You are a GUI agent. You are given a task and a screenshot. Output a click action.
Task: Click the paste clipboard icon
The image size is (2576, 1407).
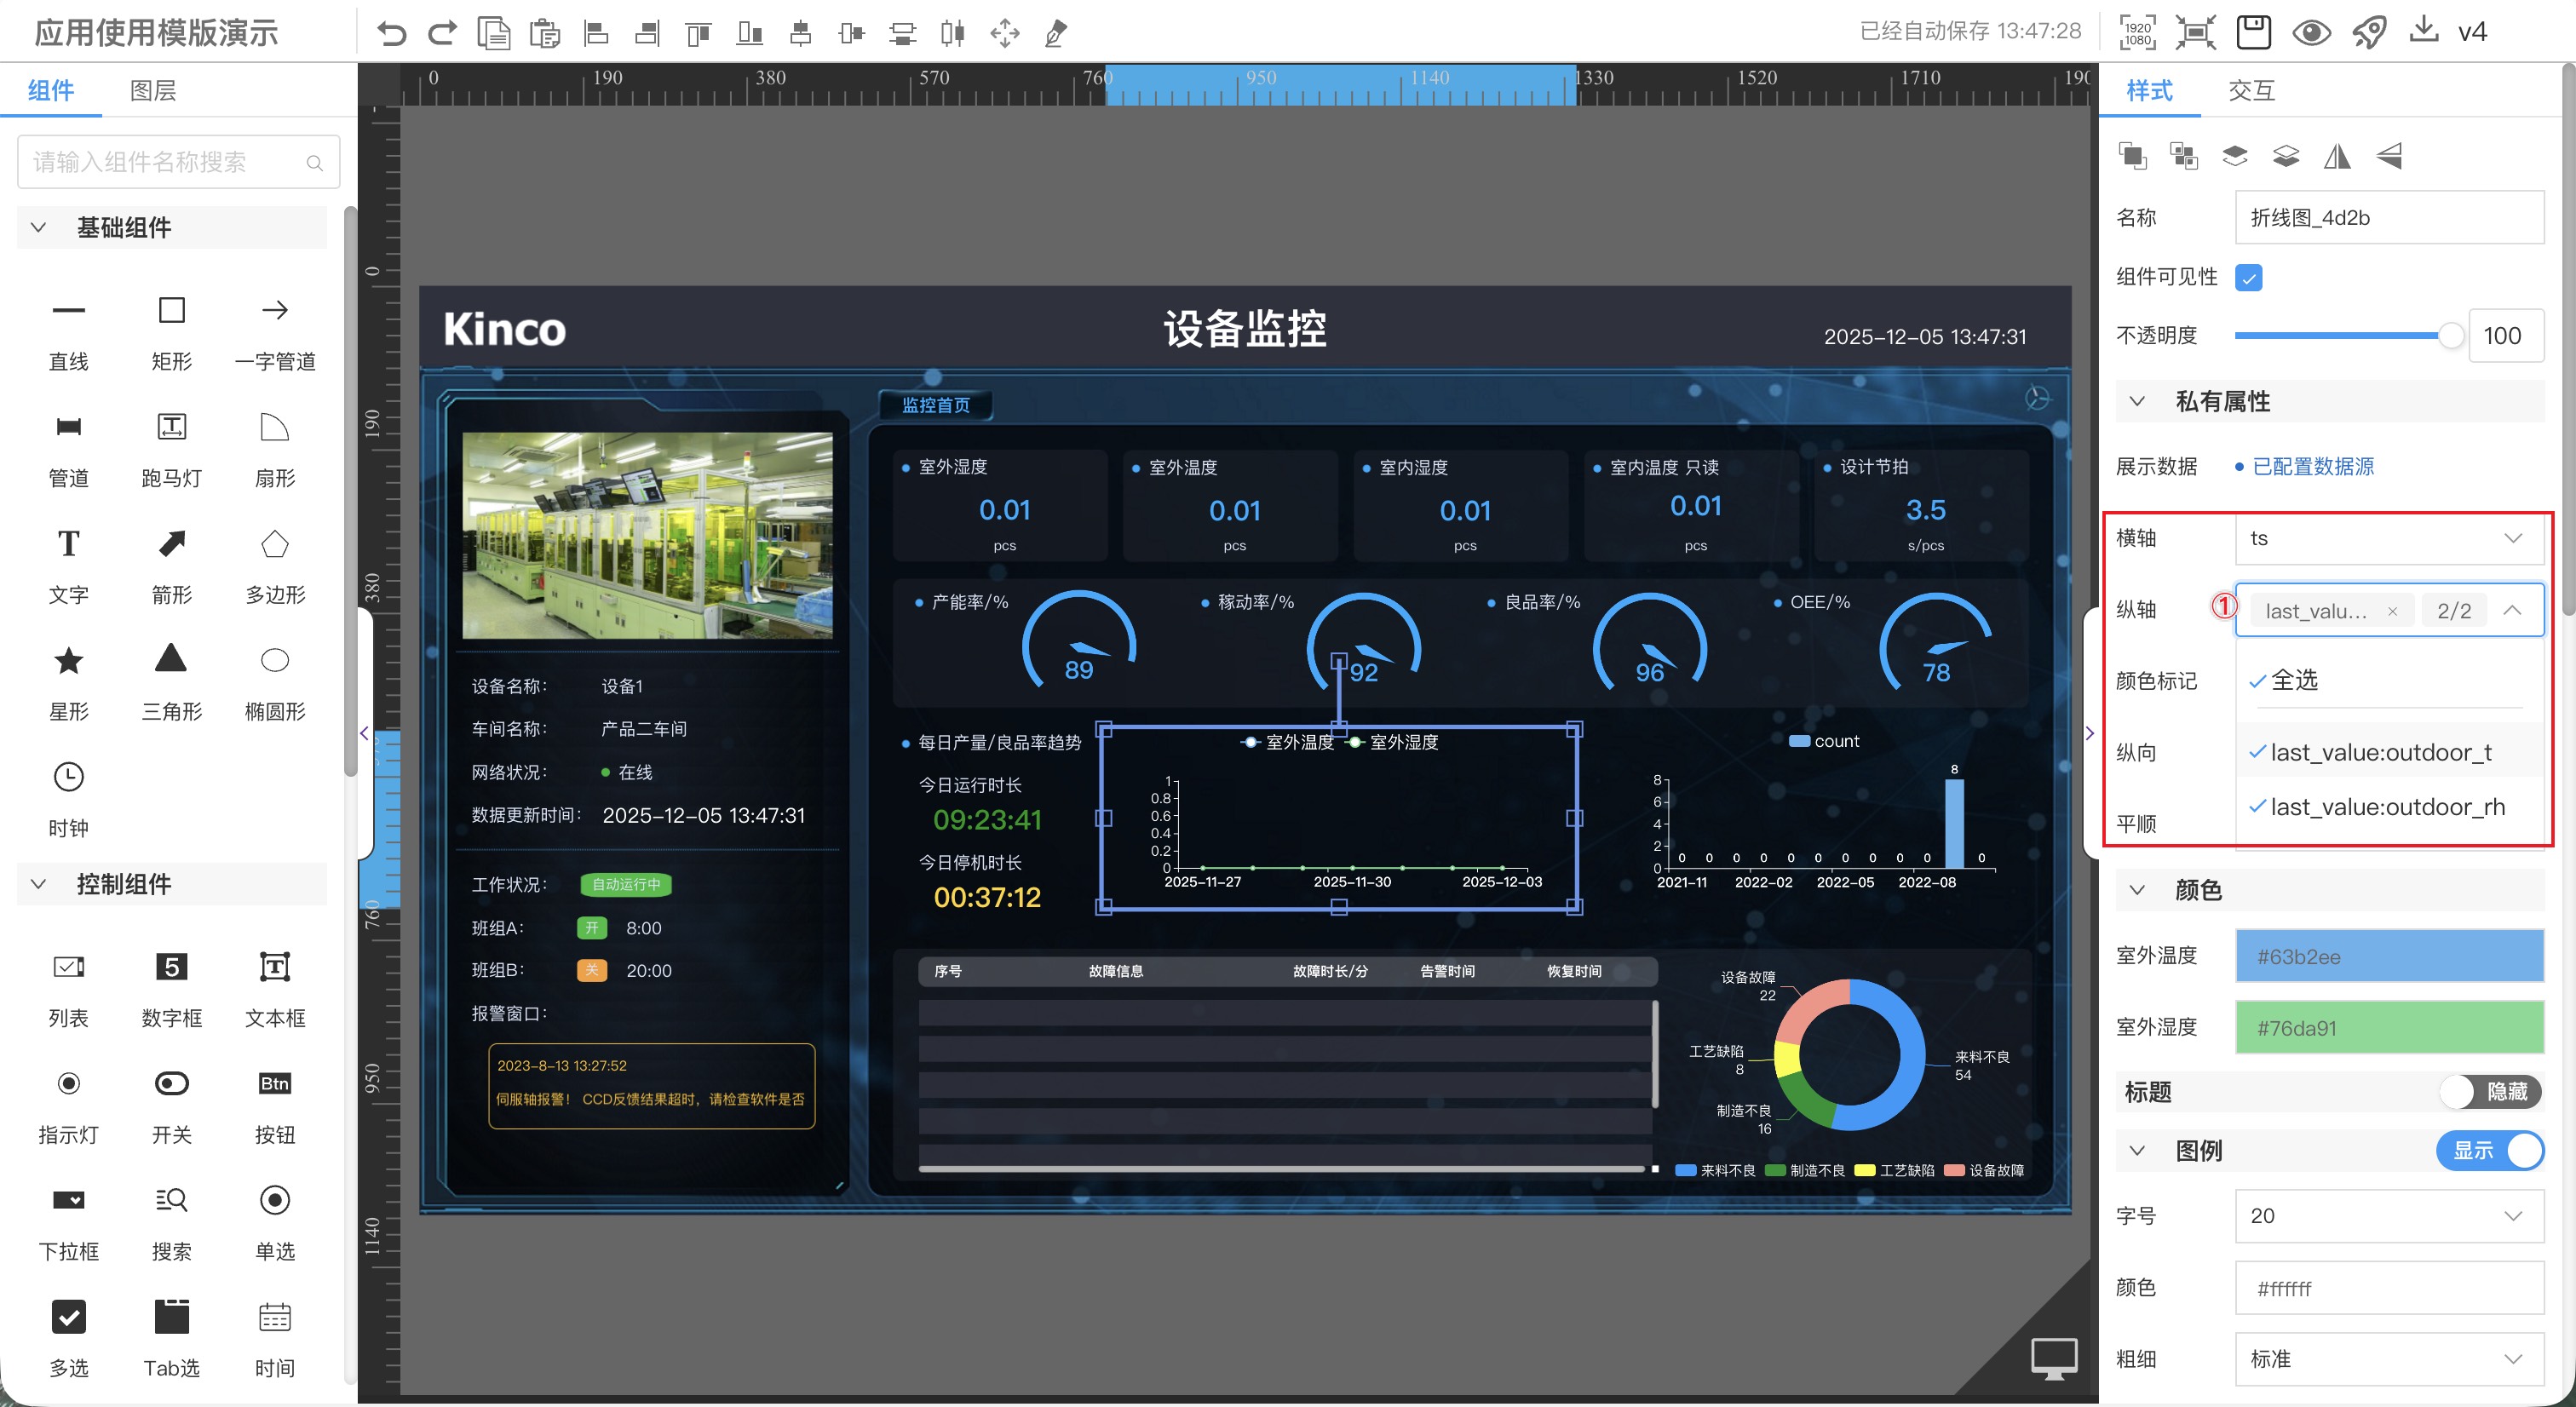[544, 33]
